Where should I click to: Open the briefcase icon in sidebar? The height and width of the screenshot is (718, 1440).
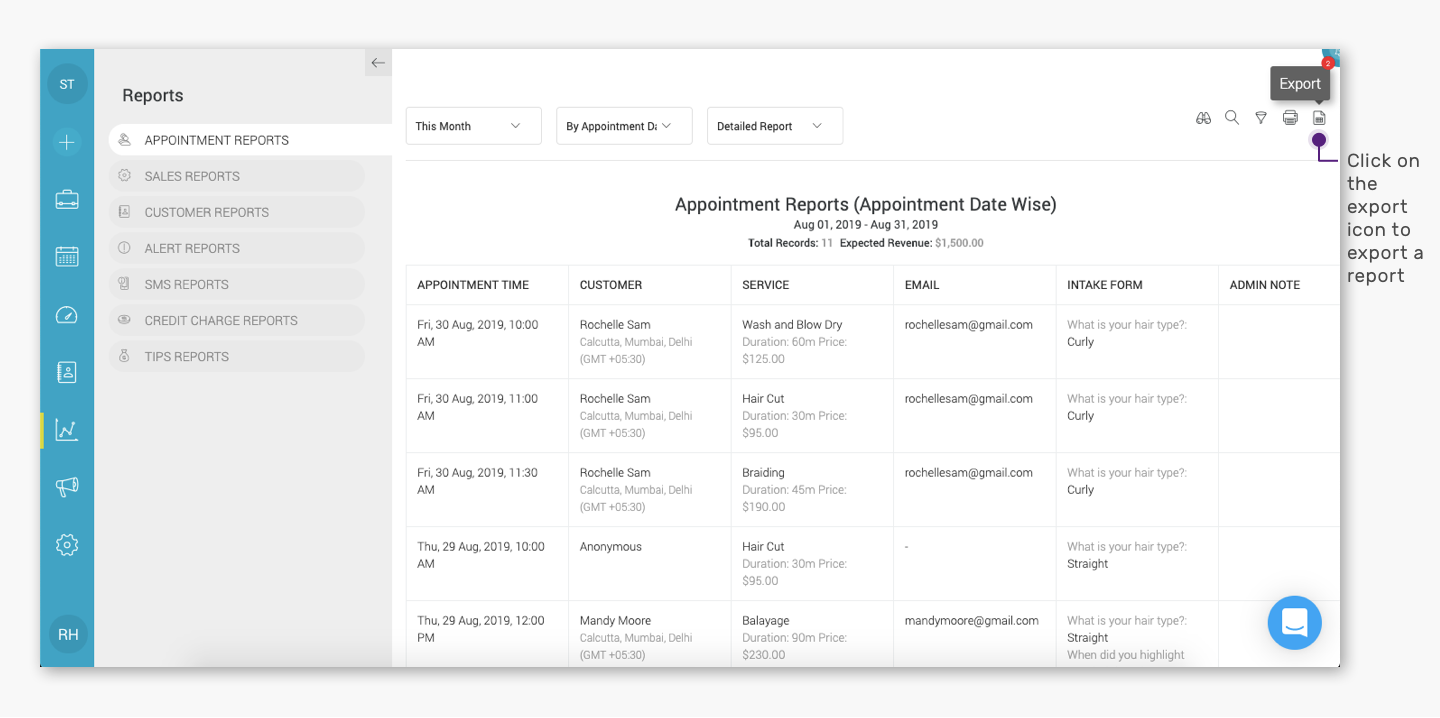[67, 200]
